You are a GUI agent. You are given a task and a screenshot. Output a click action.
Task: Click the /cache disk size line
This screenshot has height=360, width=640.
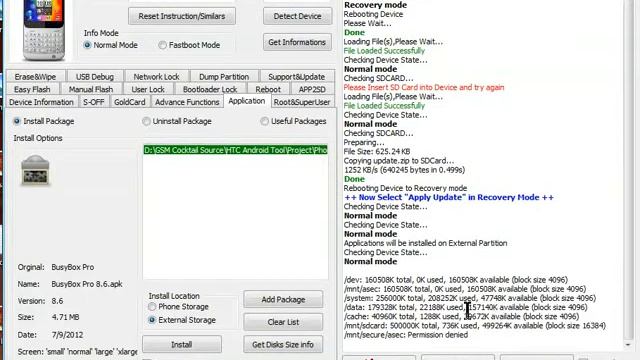(x=461, y=316)
